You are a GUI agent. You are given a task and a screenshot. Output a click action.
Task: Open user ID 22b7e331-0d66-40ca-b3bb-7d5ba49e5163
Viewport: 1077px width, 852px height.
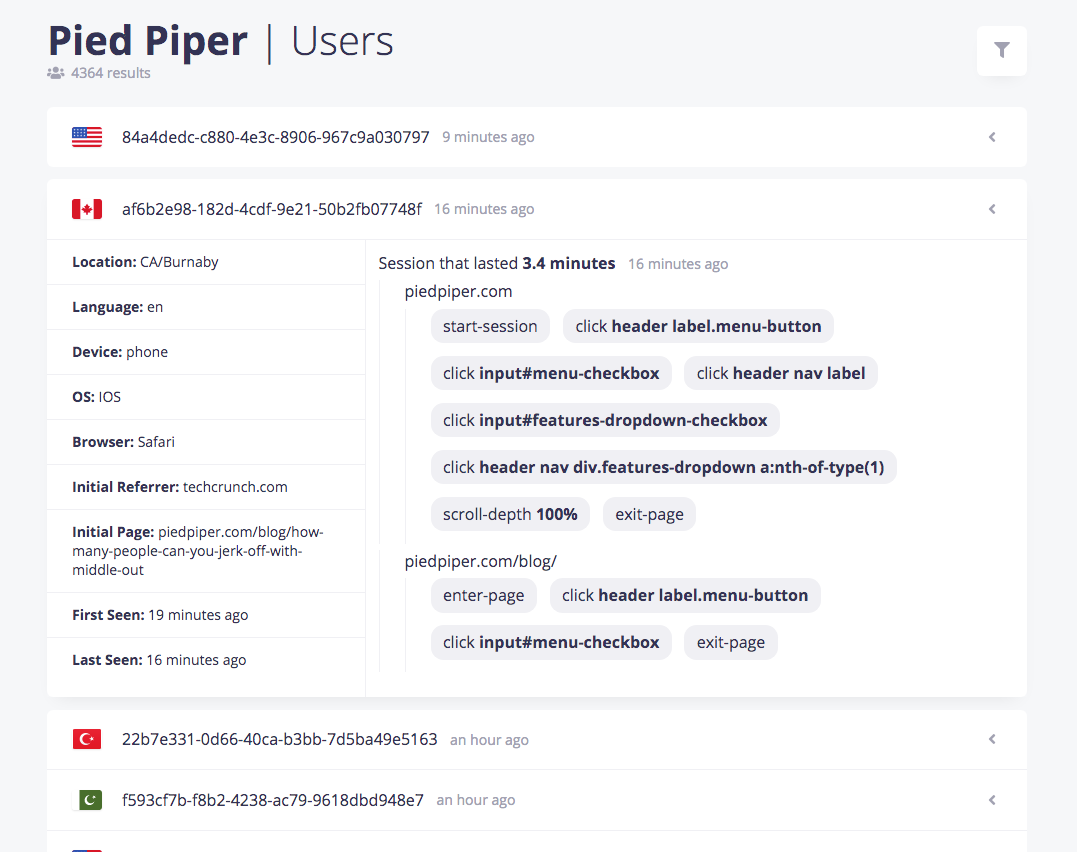click(x=279, y=739)
